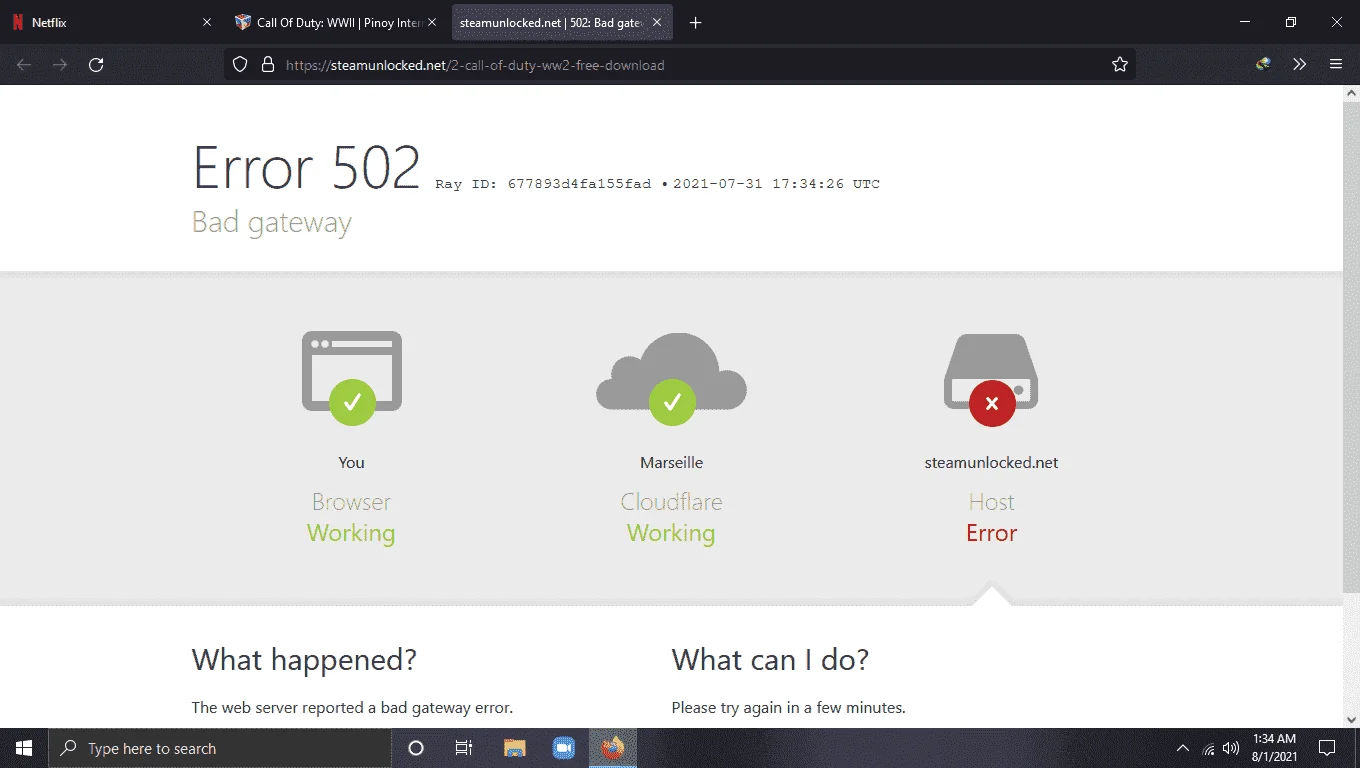The height and width of the screenshot is (768, 1360).
Task: Bookmark this page with the star icon
Action: pos(1120,65)
